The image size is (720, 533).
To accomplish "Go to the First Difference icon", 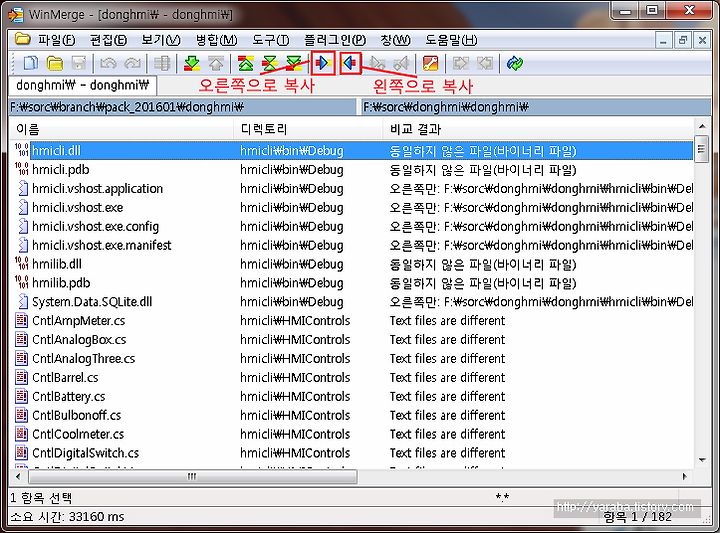I will point(246,63).
